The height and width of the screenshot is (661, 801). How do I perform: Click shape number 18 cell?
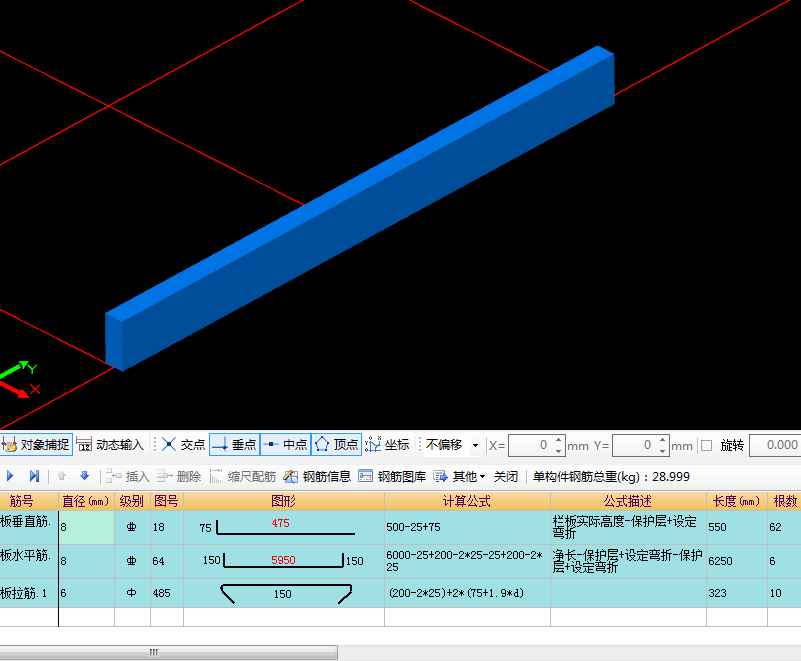(167, 527)
